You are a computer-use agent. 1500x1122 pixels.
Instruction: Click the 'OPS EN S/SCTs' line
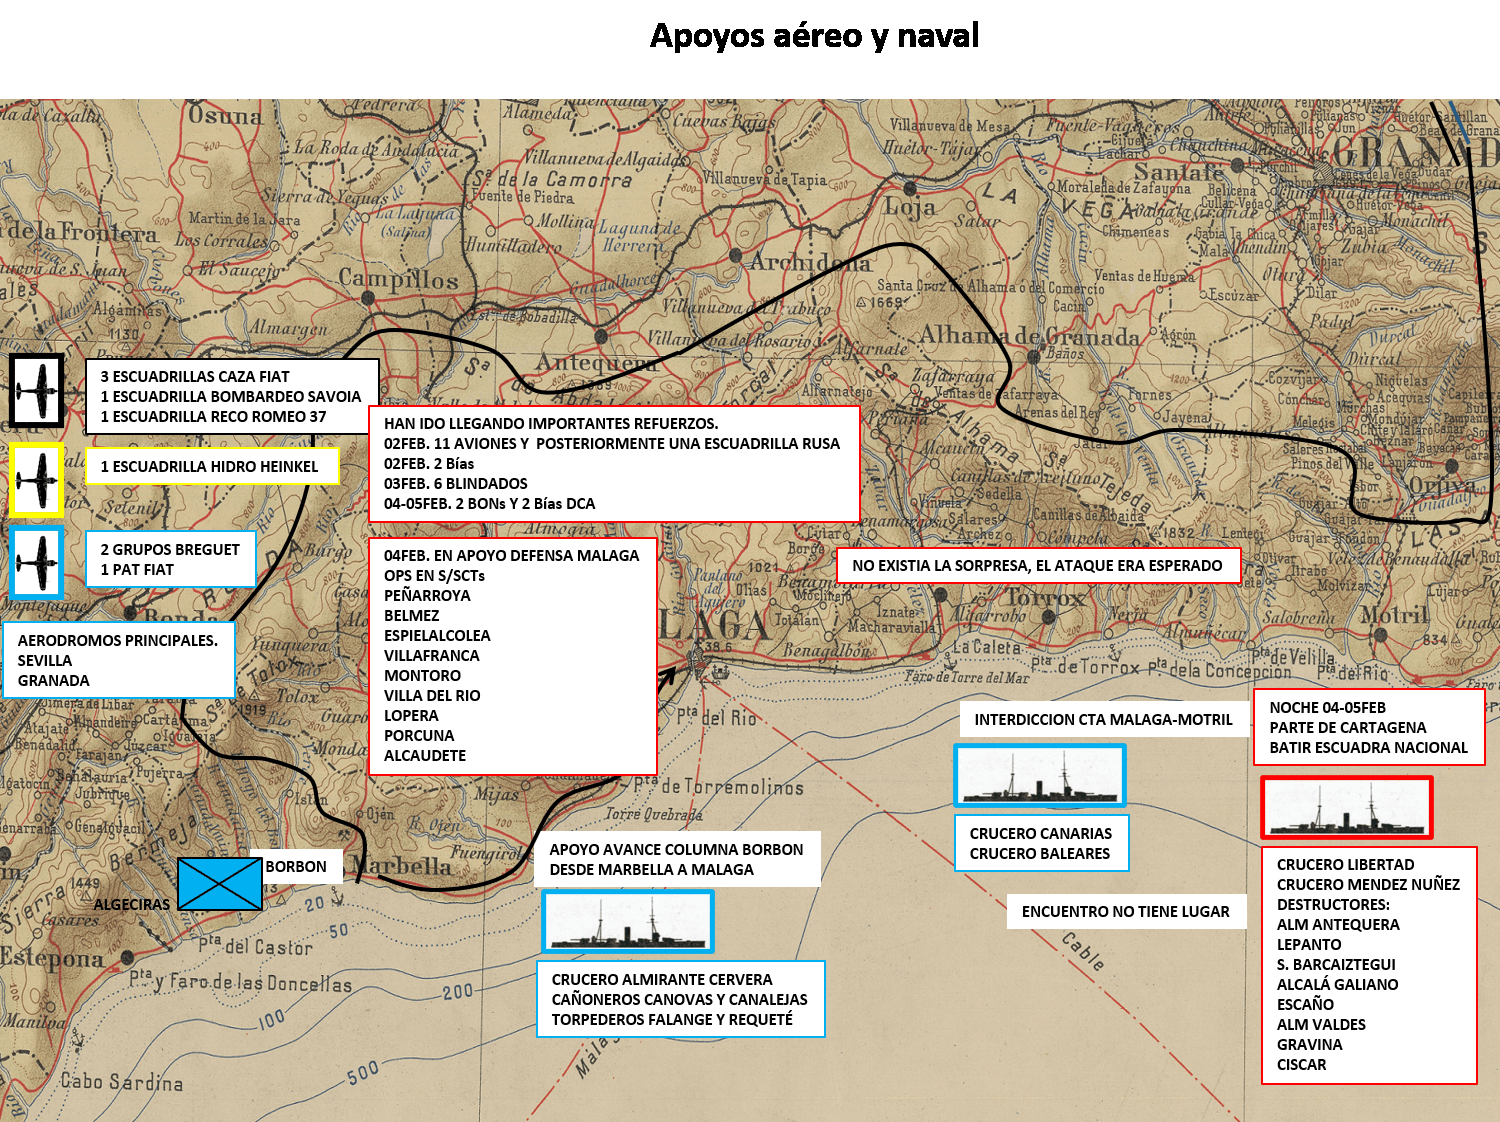tap(434, 576)
